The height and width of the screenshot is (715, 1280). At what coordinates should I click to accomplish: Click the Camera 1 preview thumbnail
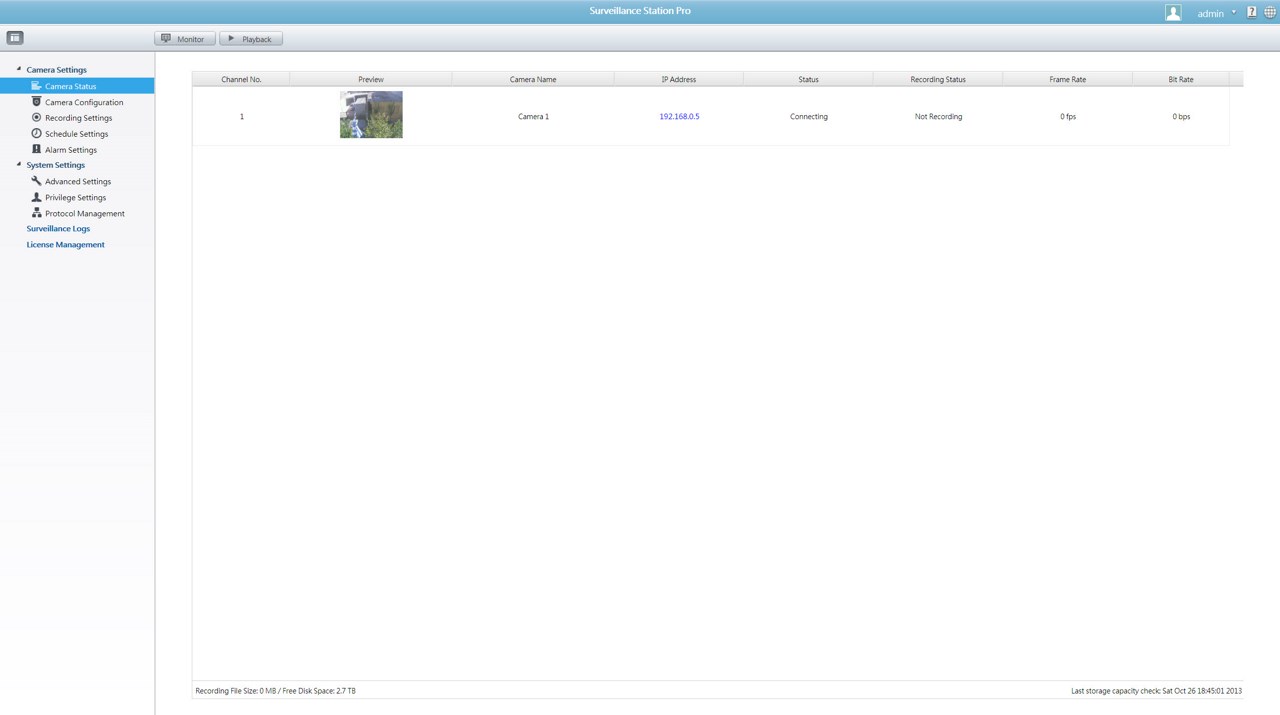pyautogui.click(x=371, y=114)
